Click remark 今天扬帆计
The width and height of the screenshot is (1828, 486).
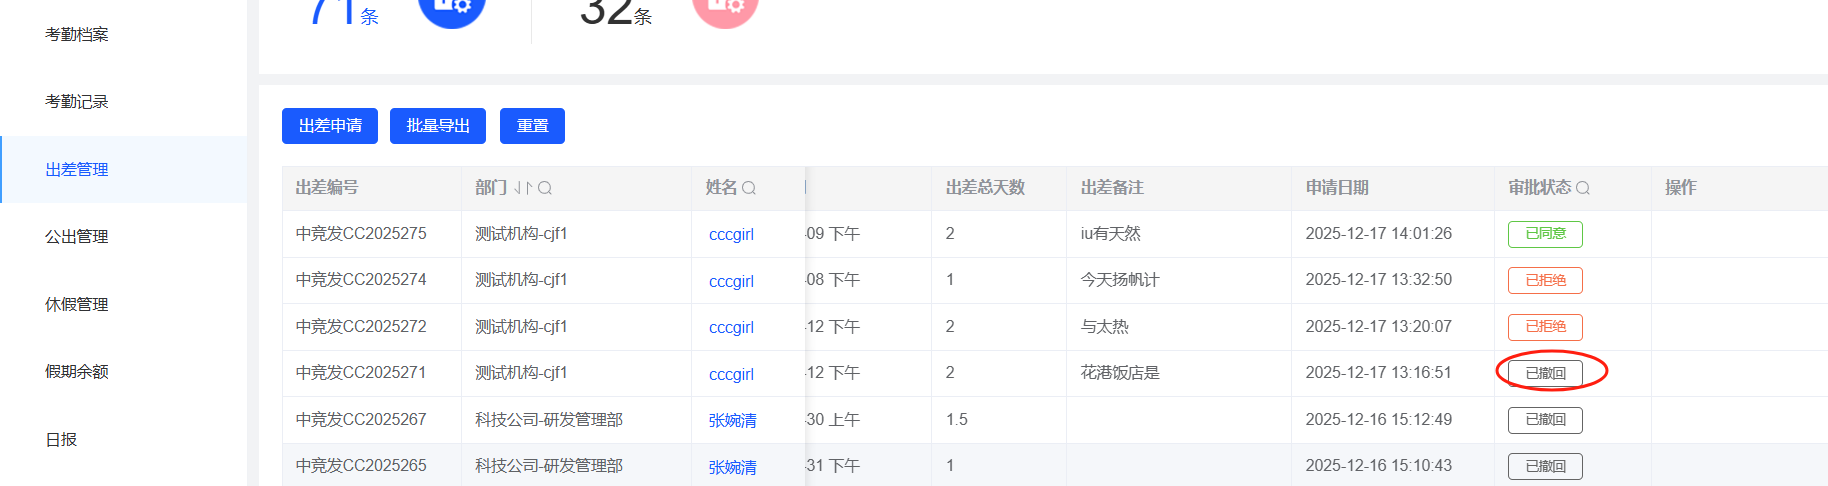point(1120,279)
